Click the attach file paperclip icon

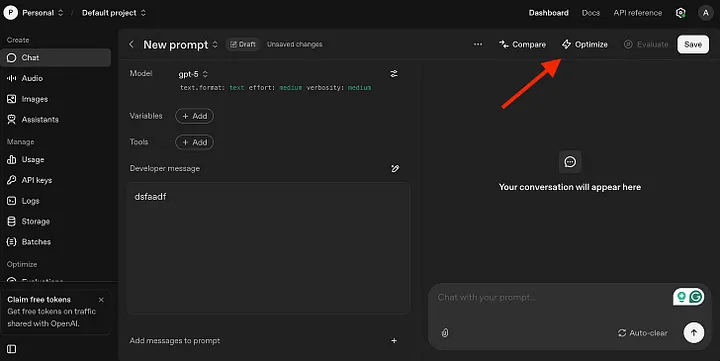click(444, 333)
